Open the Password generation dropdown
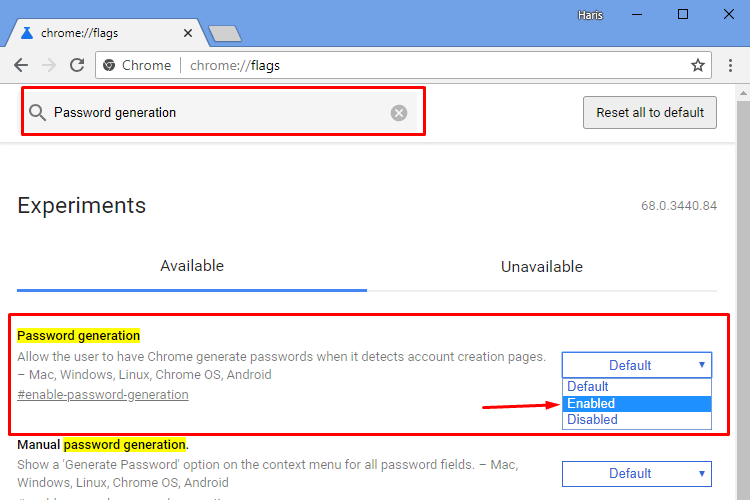 click(637, 366)
